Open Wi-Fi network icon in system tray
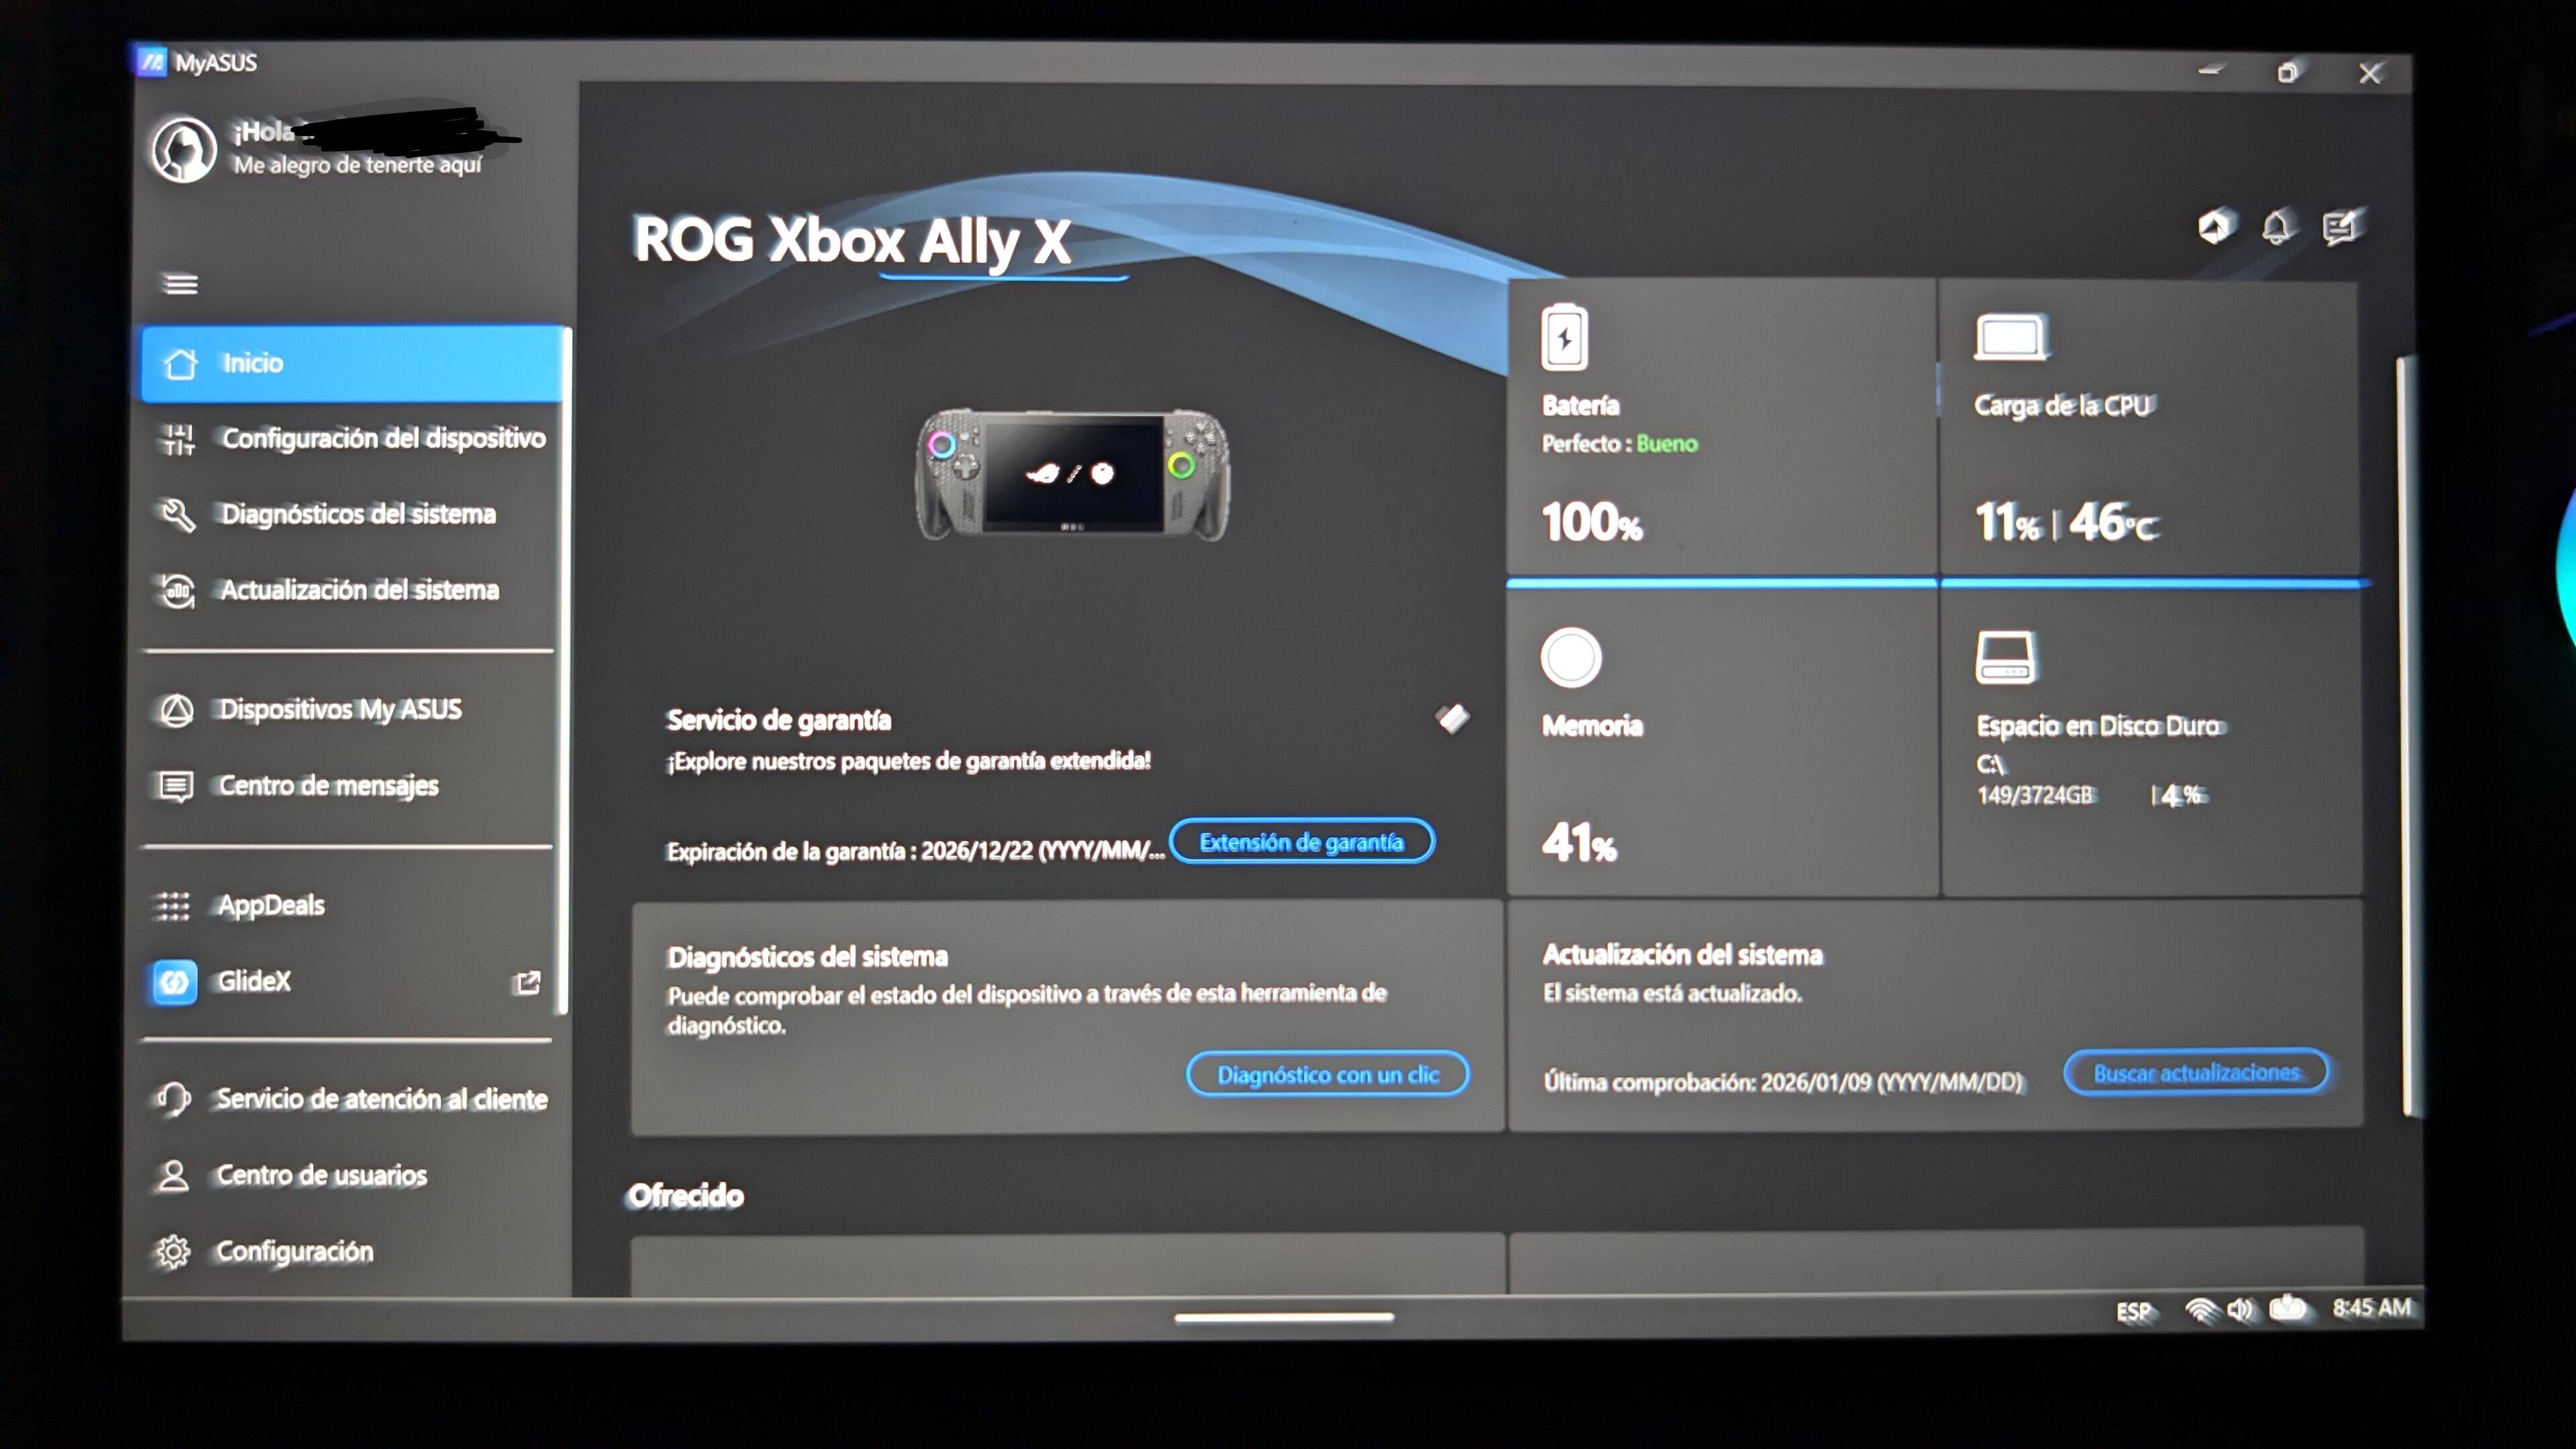The image size is (2576, 1449). coord(2199,1310)
